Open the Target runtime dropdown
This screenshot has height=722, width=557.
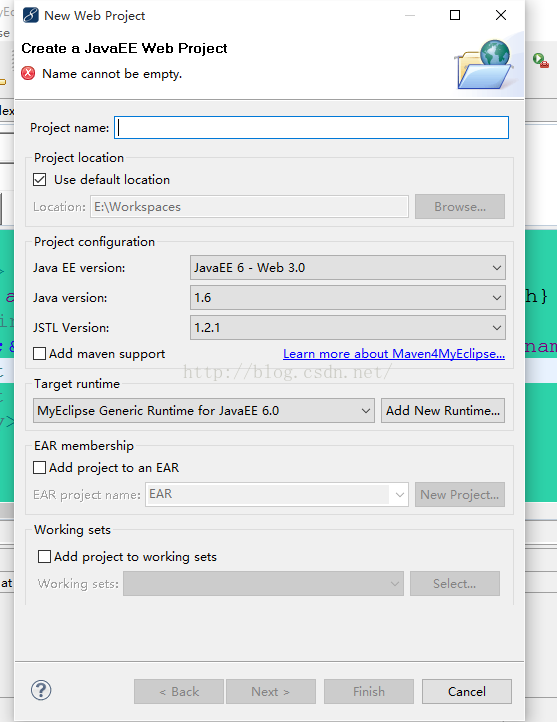tap(204, 410)
